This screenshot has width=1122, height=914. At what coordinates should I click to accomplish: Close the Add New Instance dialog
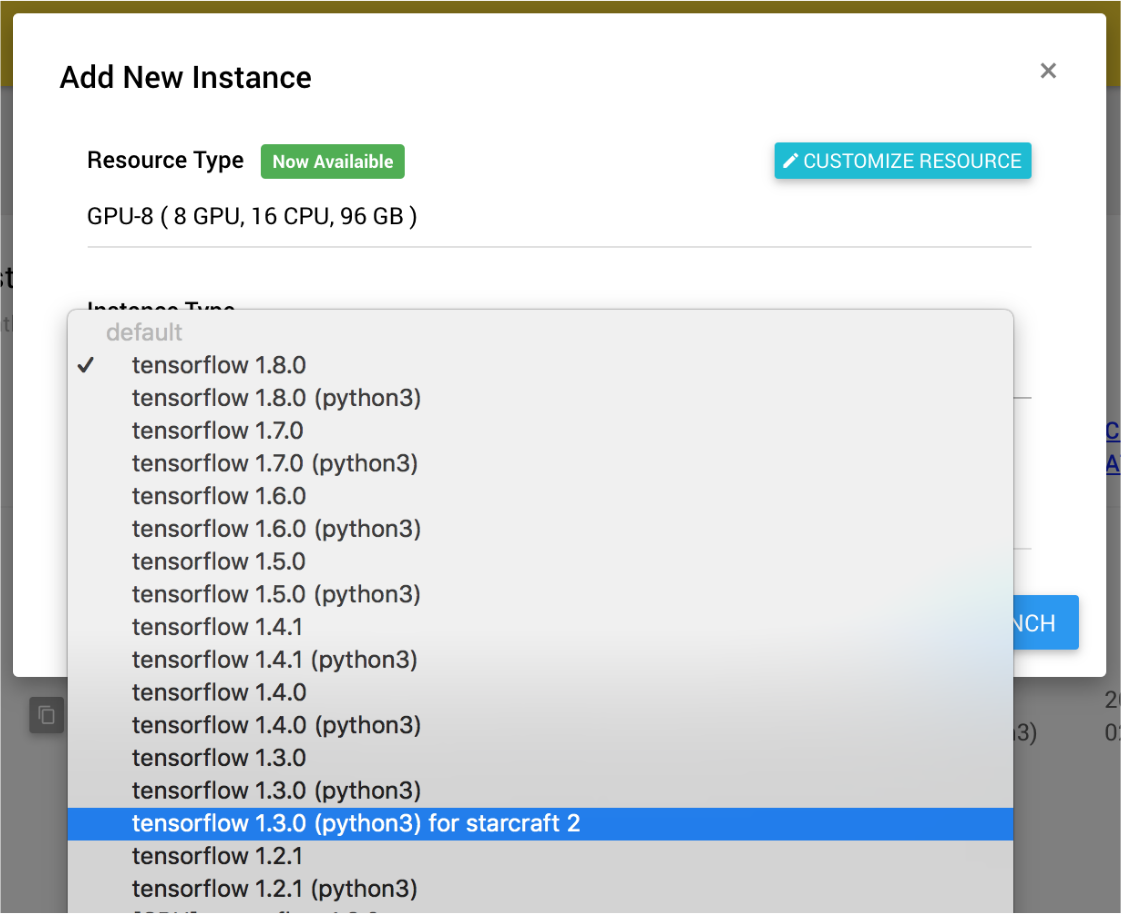[1048, 71]
